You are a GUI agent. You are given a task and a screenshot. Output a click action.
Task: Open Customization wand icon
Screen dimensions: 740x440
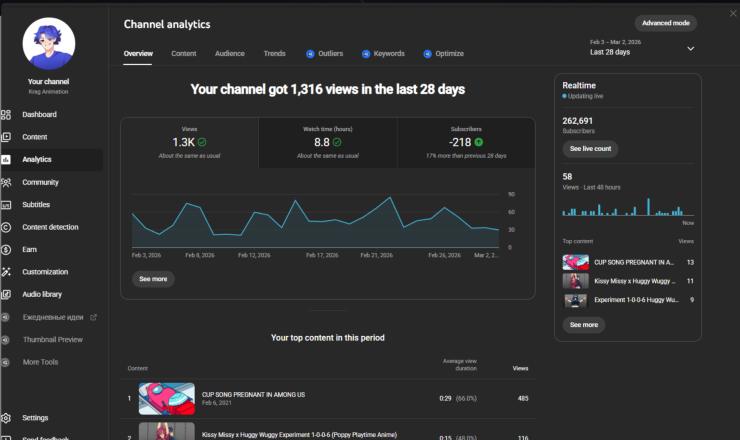tap(6, 272)
